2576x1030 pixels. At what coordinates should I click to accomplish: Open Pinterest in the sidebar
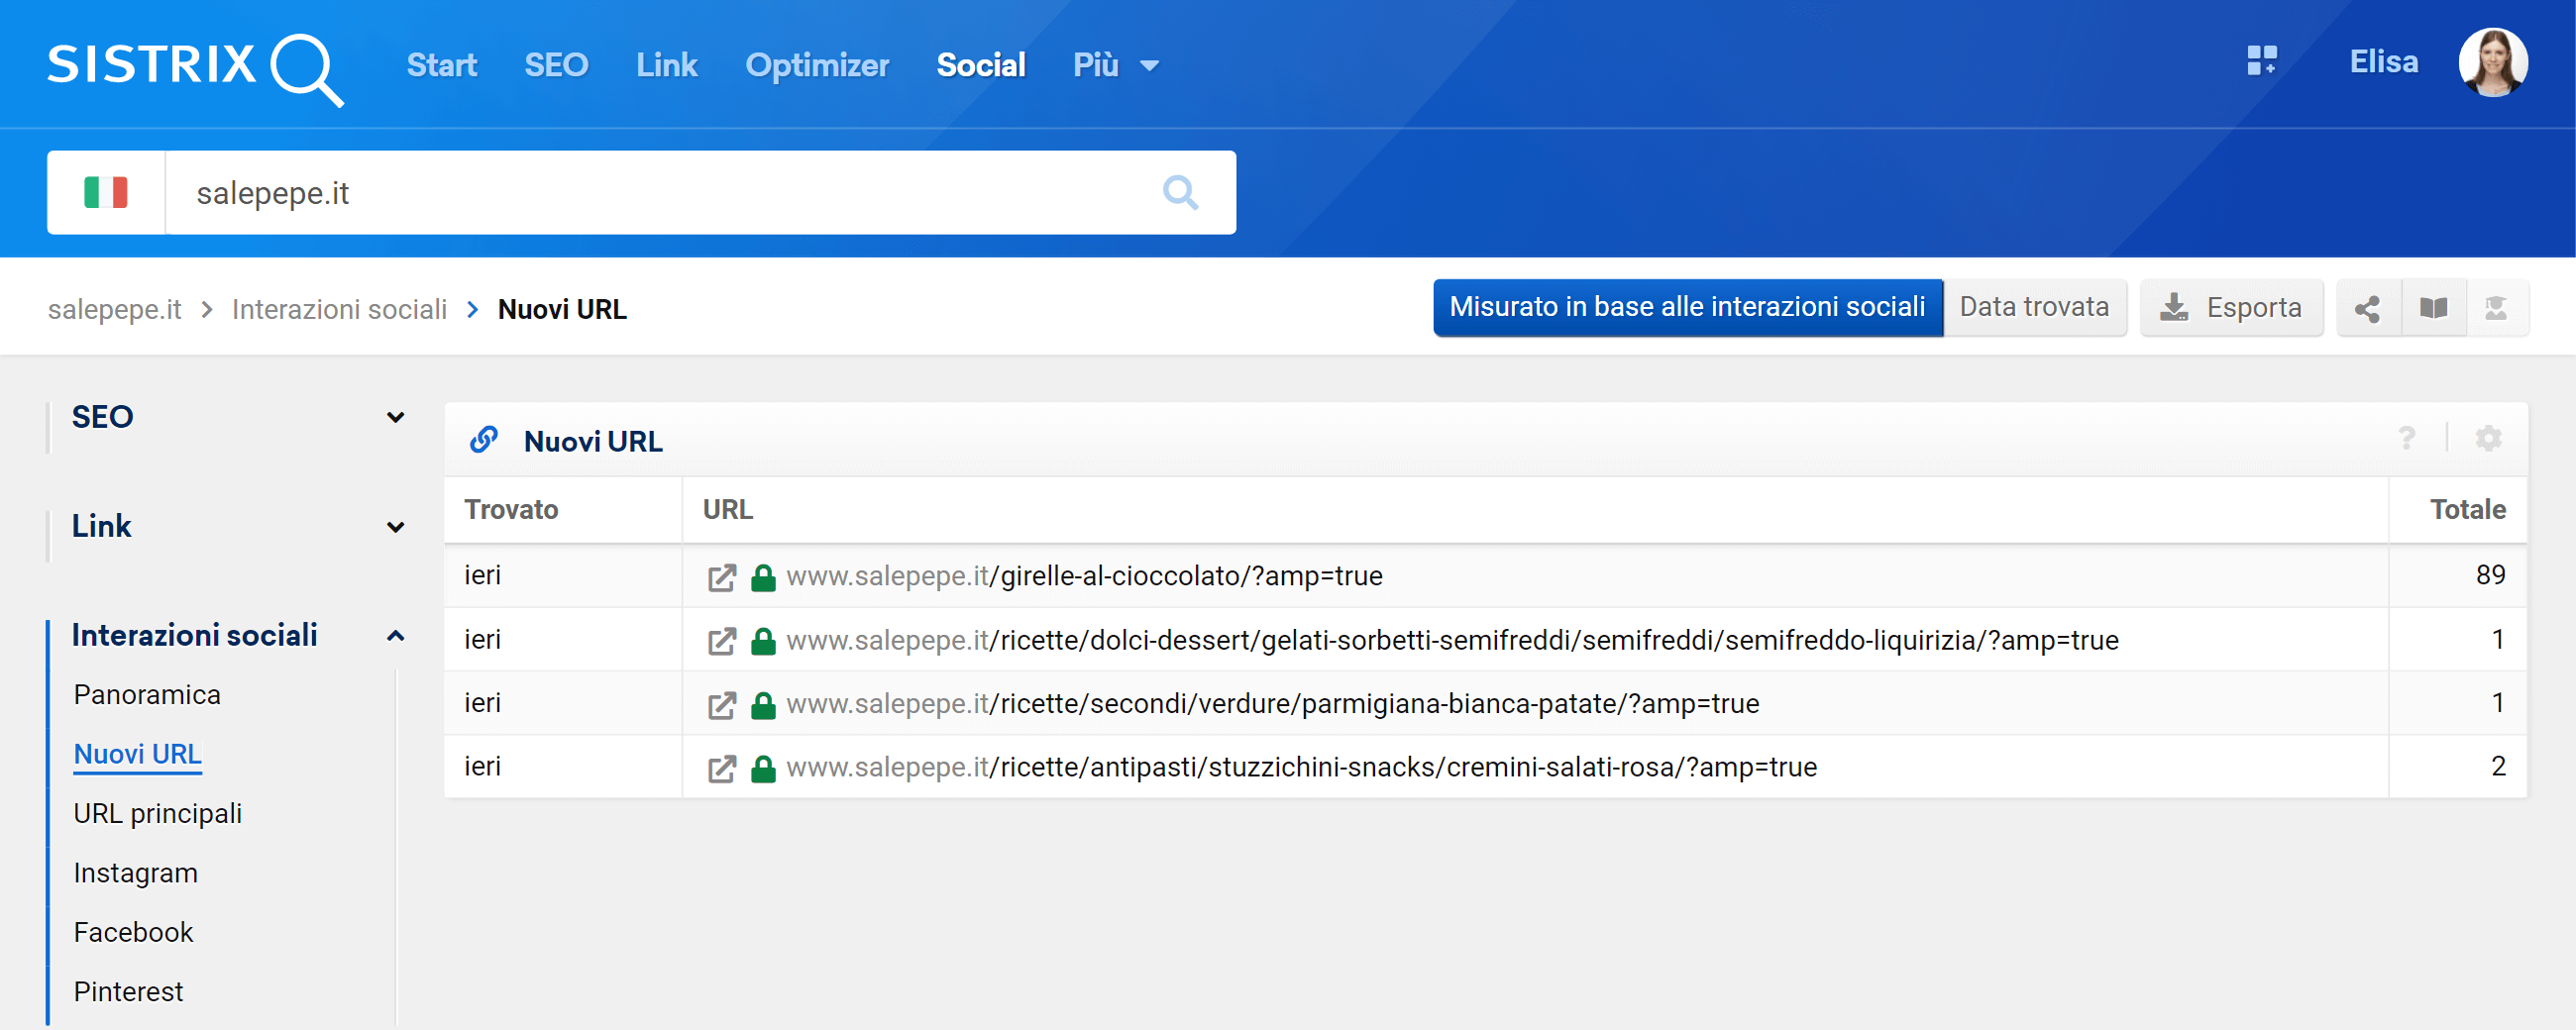point(128,991)
